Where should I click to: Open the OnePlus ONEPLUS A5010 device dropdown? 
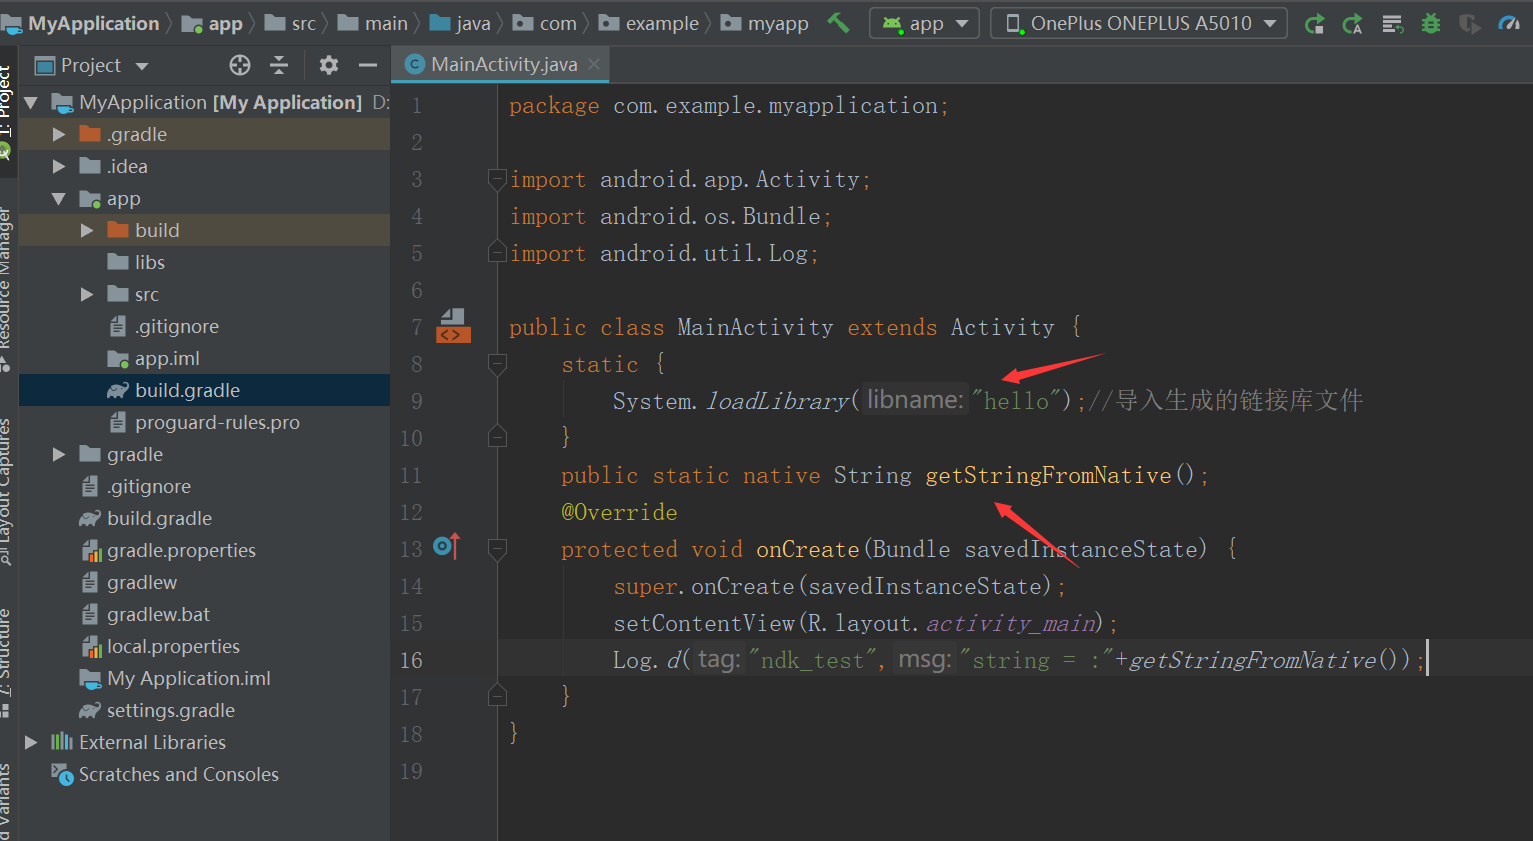(1139, 23)
